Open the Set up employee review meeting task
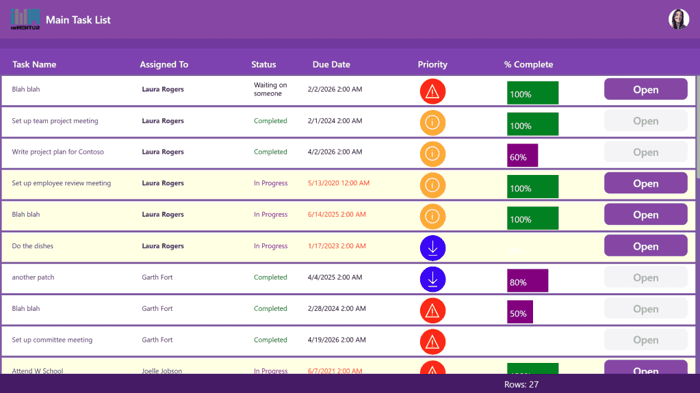The height and width of the screenshot is (393, 700). pos(646,183)
